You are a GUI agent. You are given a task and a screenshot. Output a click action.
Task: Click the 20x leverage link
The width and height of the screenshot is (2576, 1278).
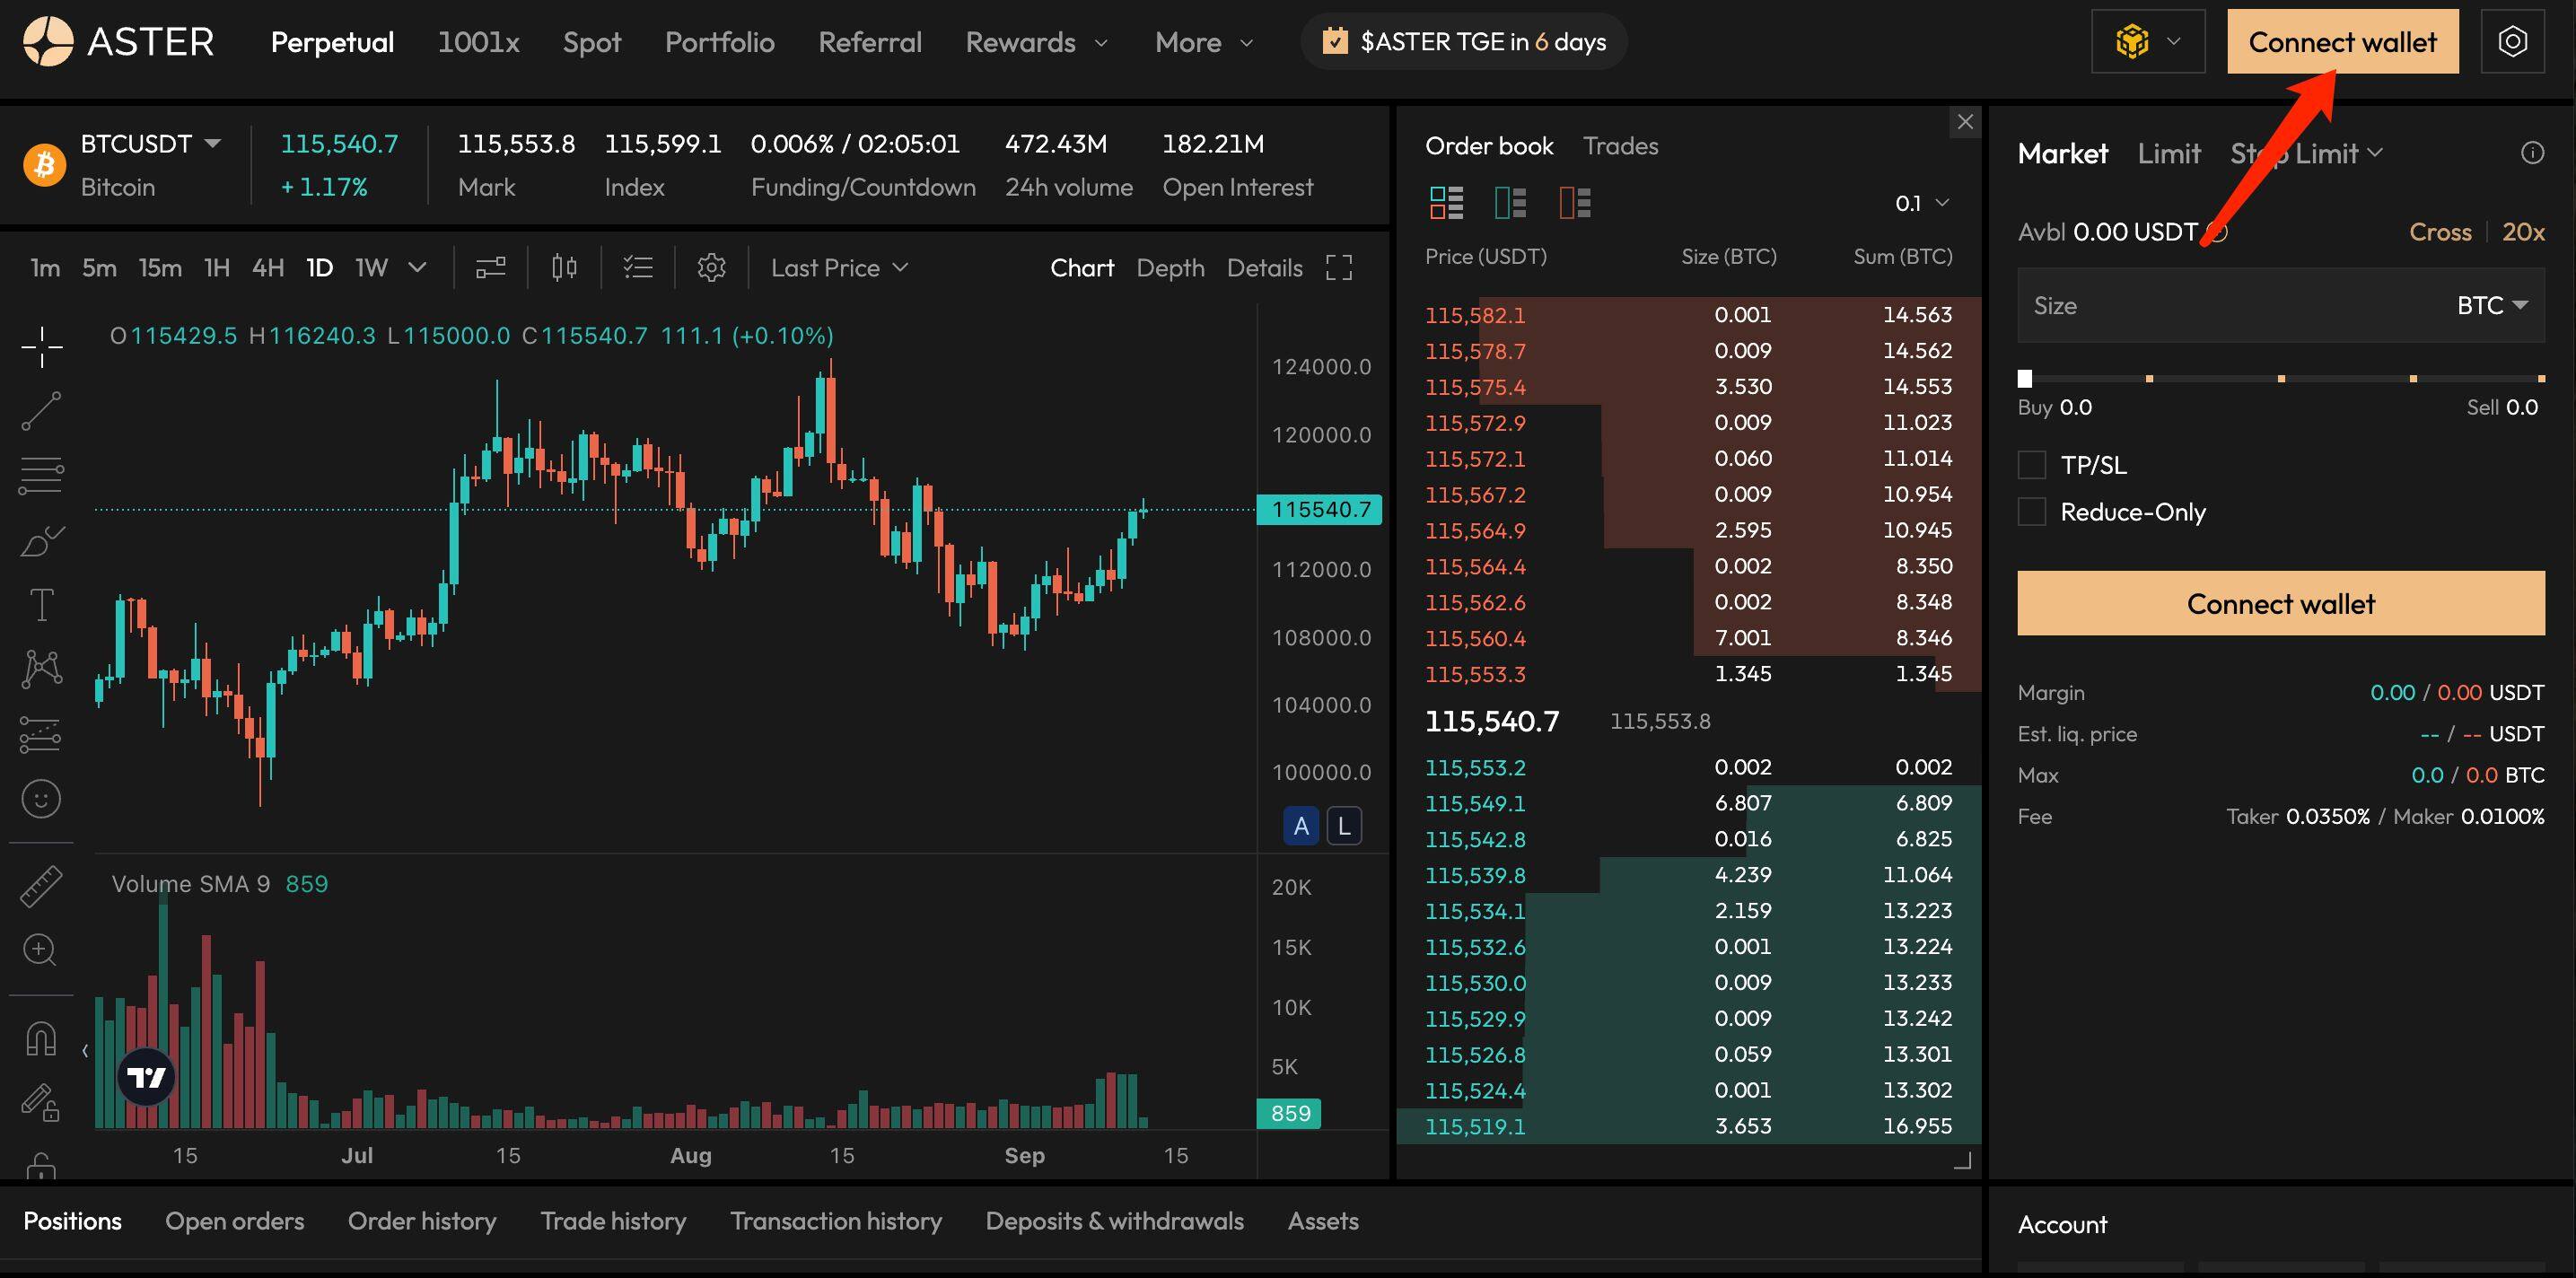tap(2522, 232)
